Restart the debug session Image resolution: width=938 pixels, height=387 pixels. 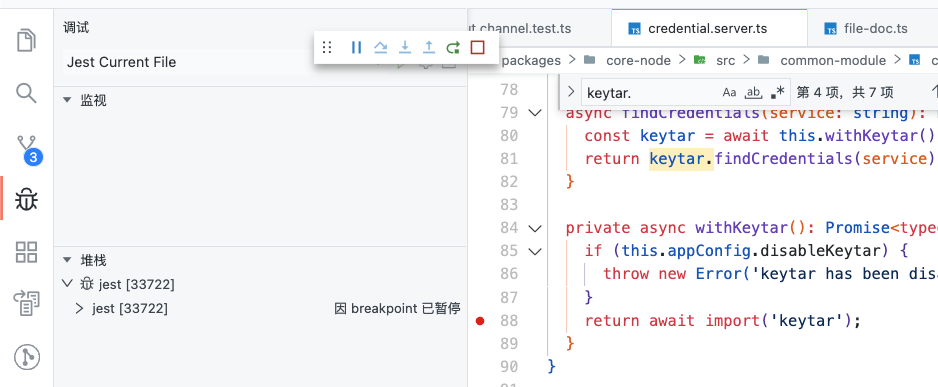click(x=453, y=47)
